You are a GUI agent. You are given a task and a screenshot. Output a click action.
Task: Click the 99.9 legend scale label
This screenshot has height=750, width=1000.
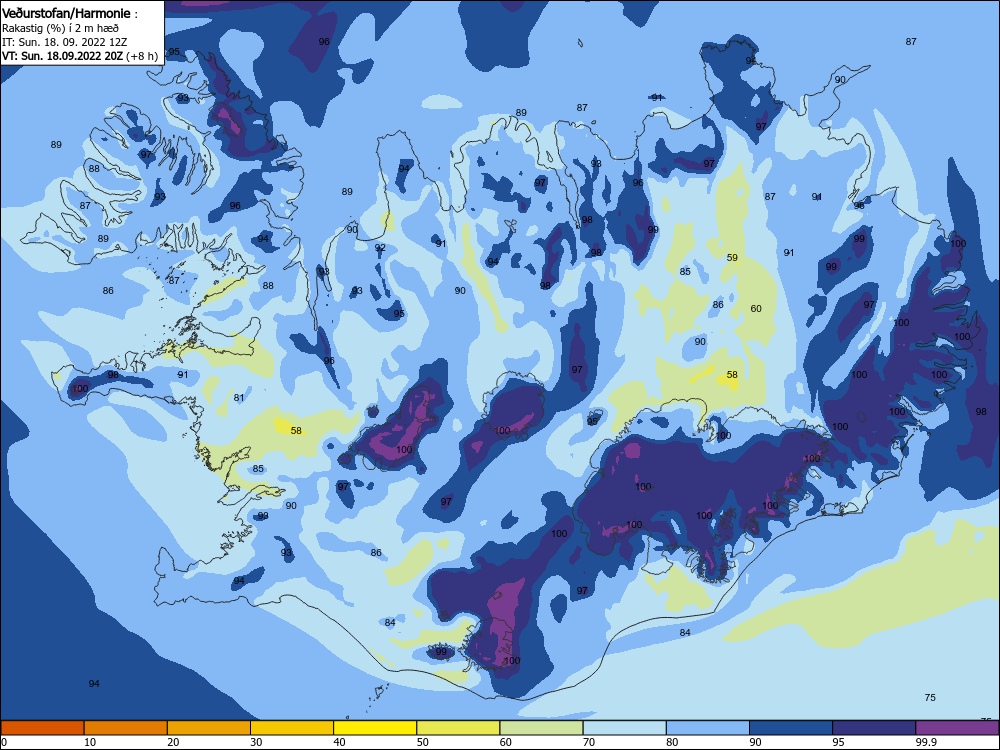tap(926, 742)
